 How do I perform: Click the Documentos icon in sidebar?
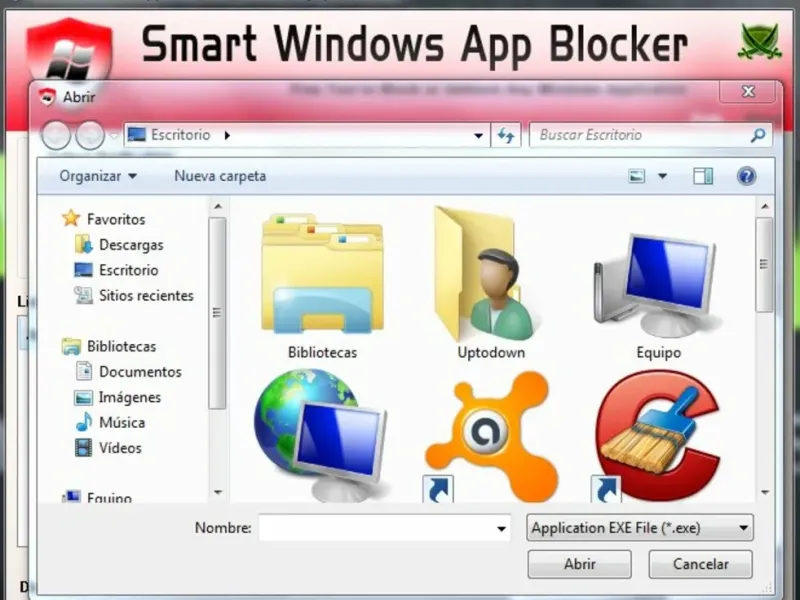[x=84, y=371]
